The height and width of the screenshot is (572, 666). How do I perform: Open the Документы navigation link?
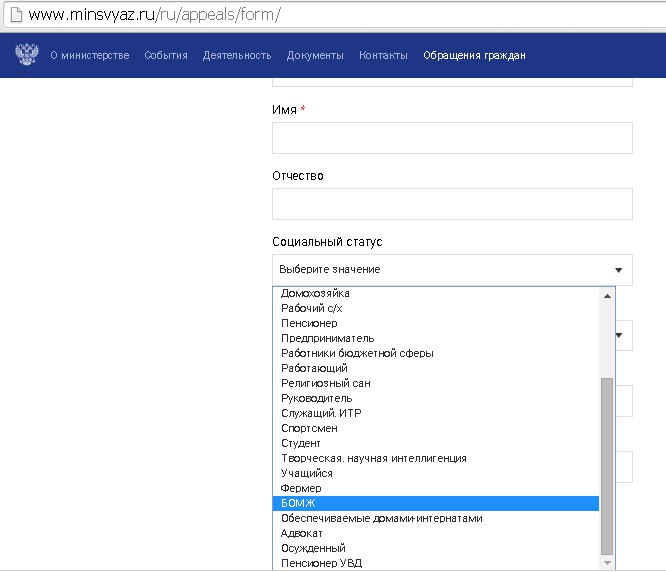[x=314, y=55]
